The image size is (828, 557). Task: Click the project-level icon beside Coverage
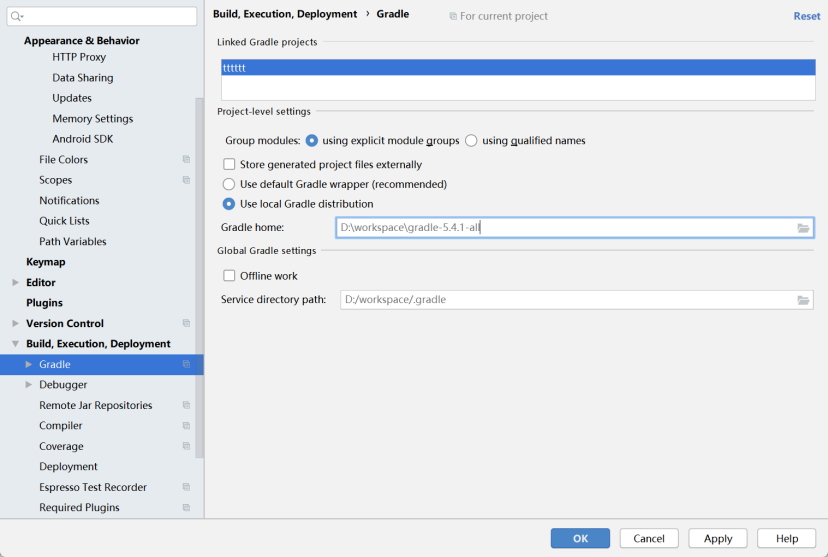[186, 447]
